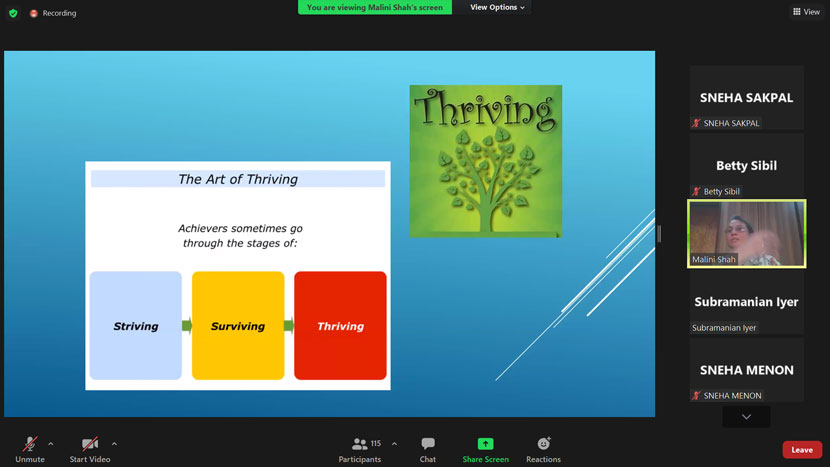Click the 'viewing Malini Shah's screen' banner
830x467 pixels.
[x=375, y=7]
